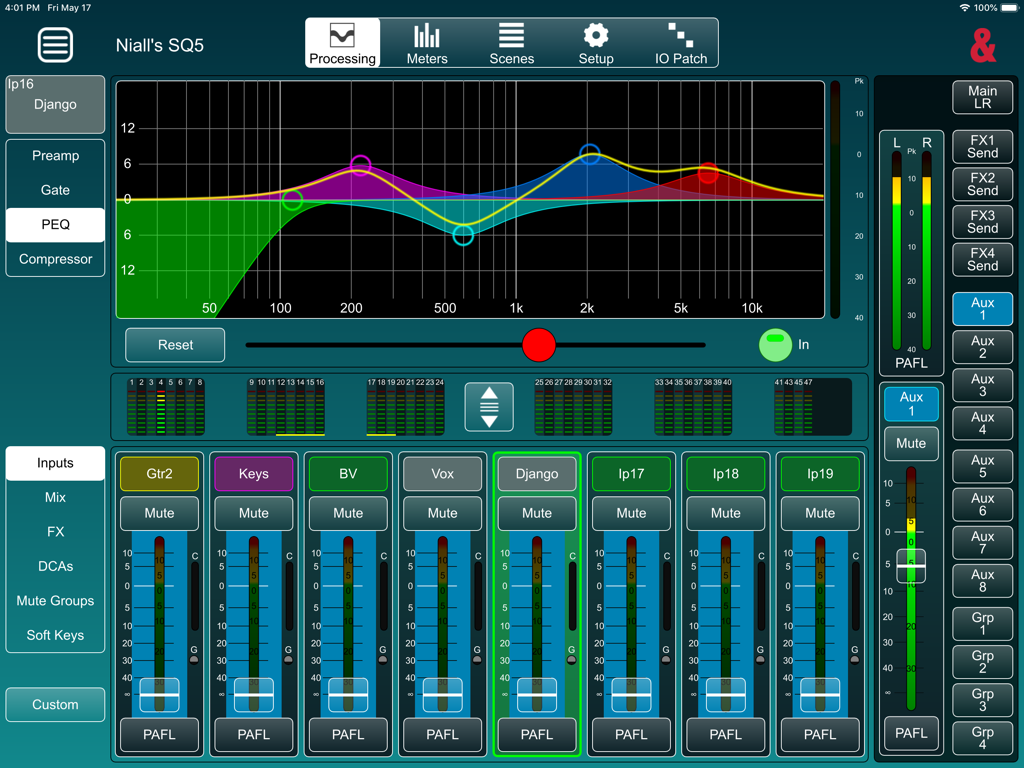
Task: Open the Processing screen icon
Action: click(x=342, y=42)
